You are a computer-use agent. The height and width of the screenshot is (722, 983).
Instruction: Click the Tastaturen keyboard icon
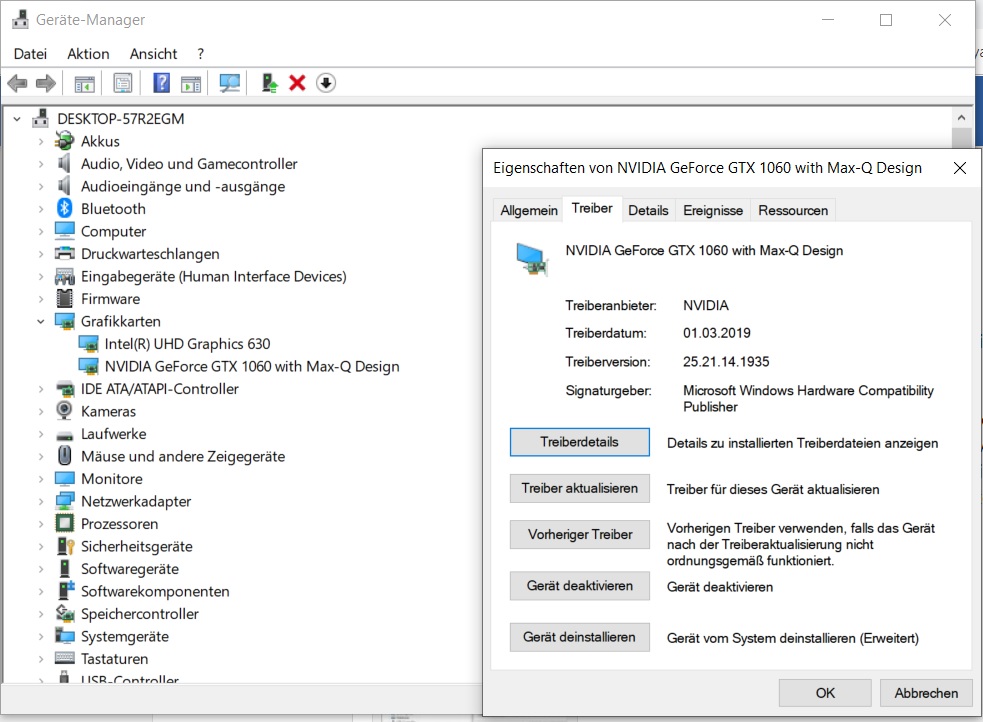(x=65, y=657)
